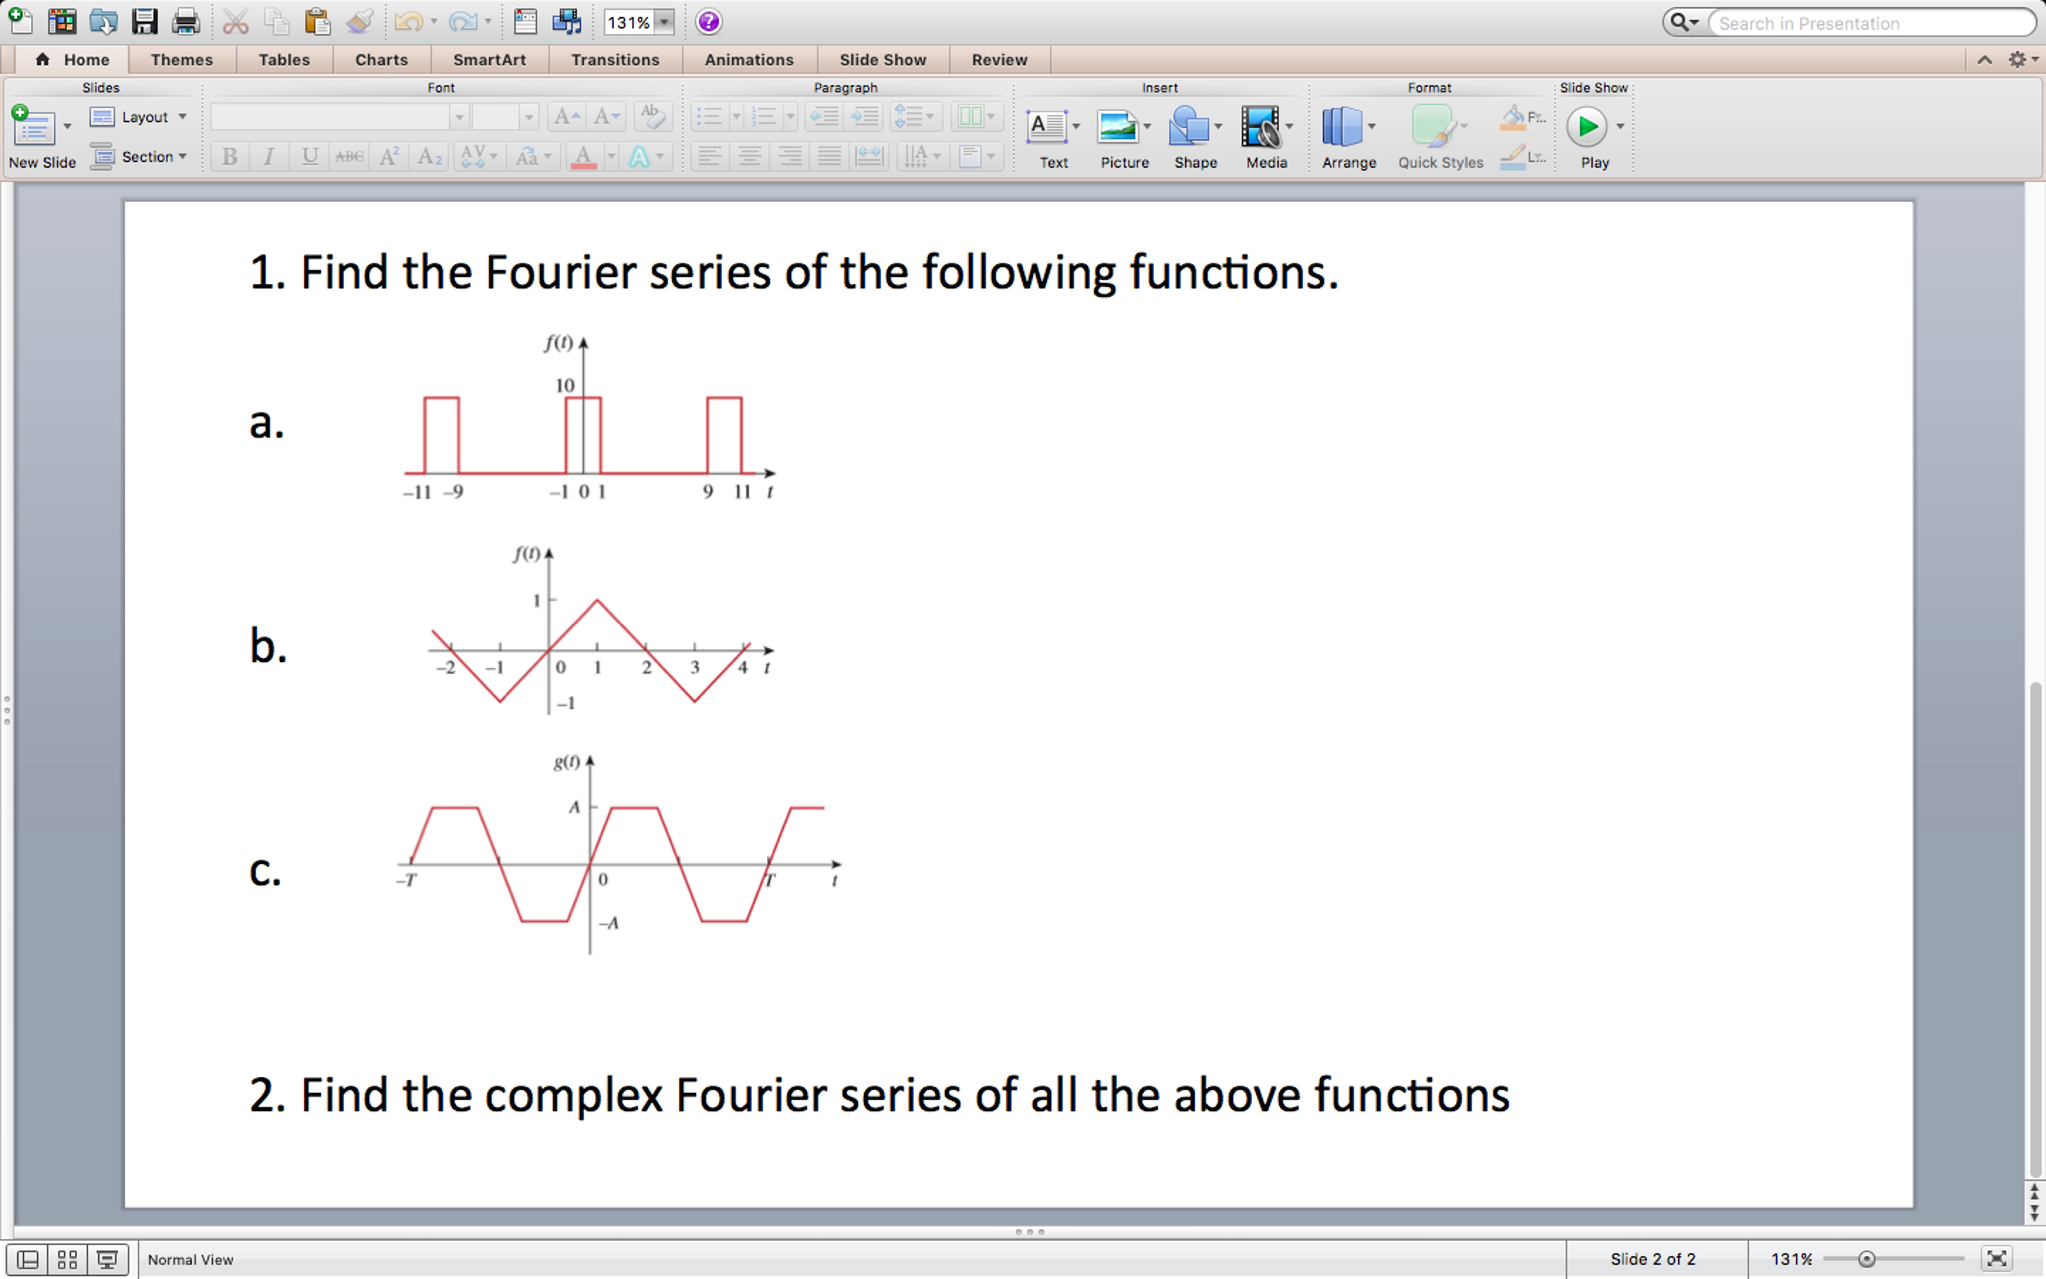Click the Print icon
2046x1279 pixels.
tap(186, 21)
